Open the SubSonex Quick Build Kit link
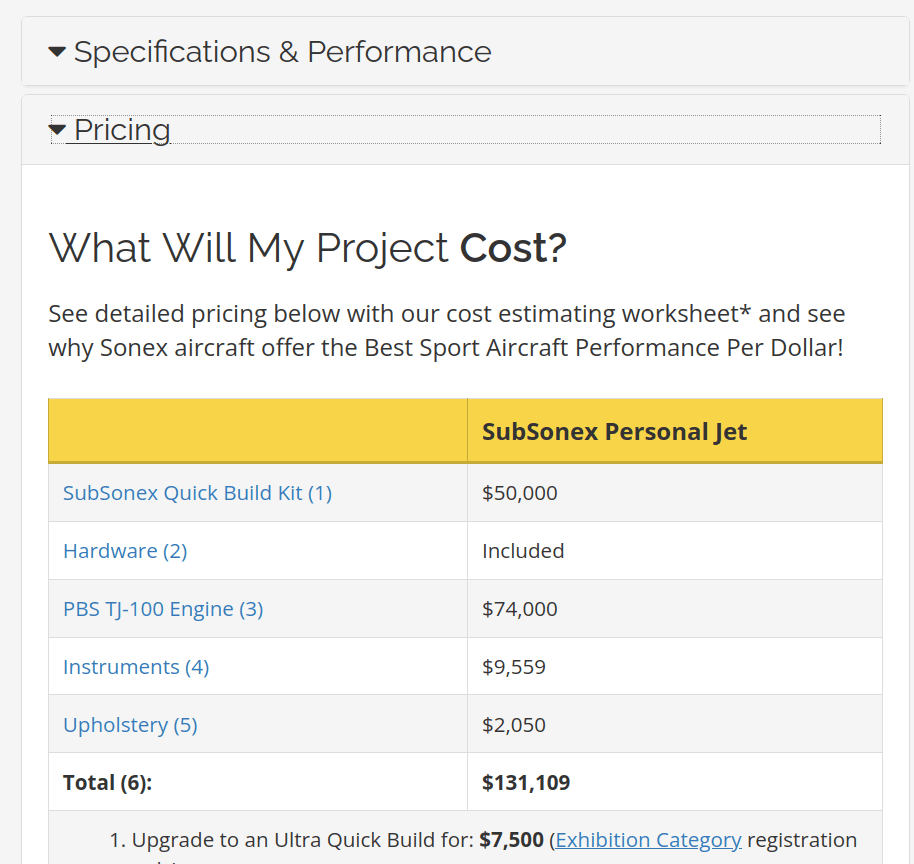 pyautogui.click(x=197, y=493)
